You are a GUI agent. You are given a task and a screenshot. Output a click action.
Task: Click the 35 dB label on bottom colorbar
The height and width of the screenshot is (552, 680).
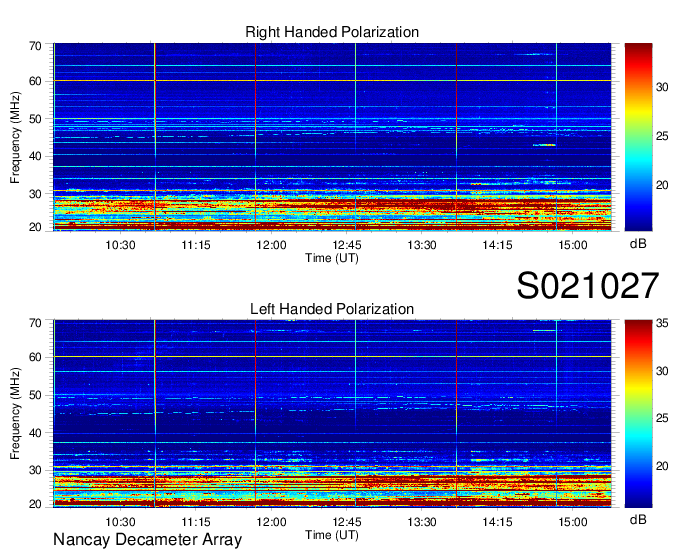[x=662, y=323]
